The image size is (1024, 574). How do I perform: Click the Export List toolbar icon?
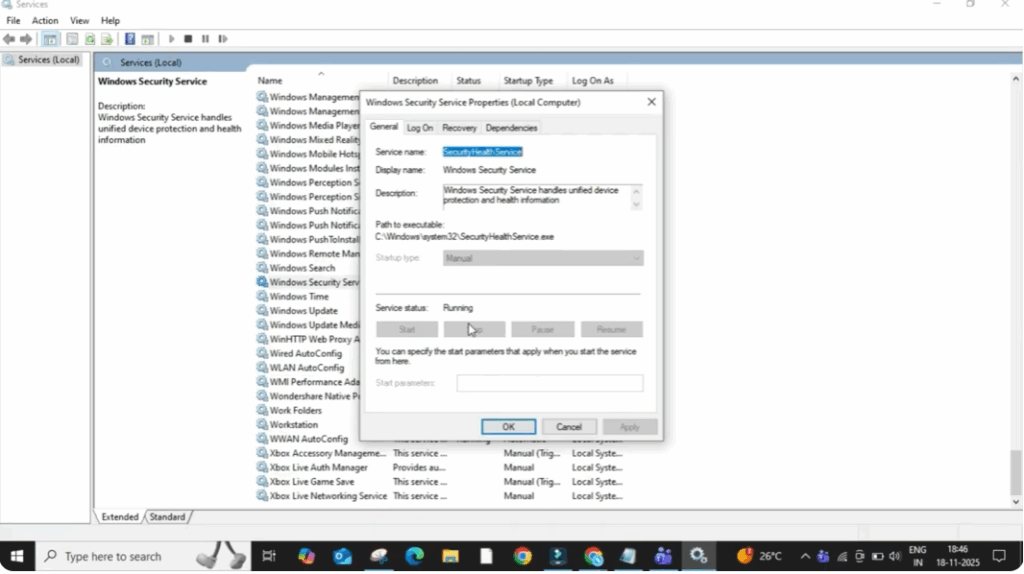point(107,39)
